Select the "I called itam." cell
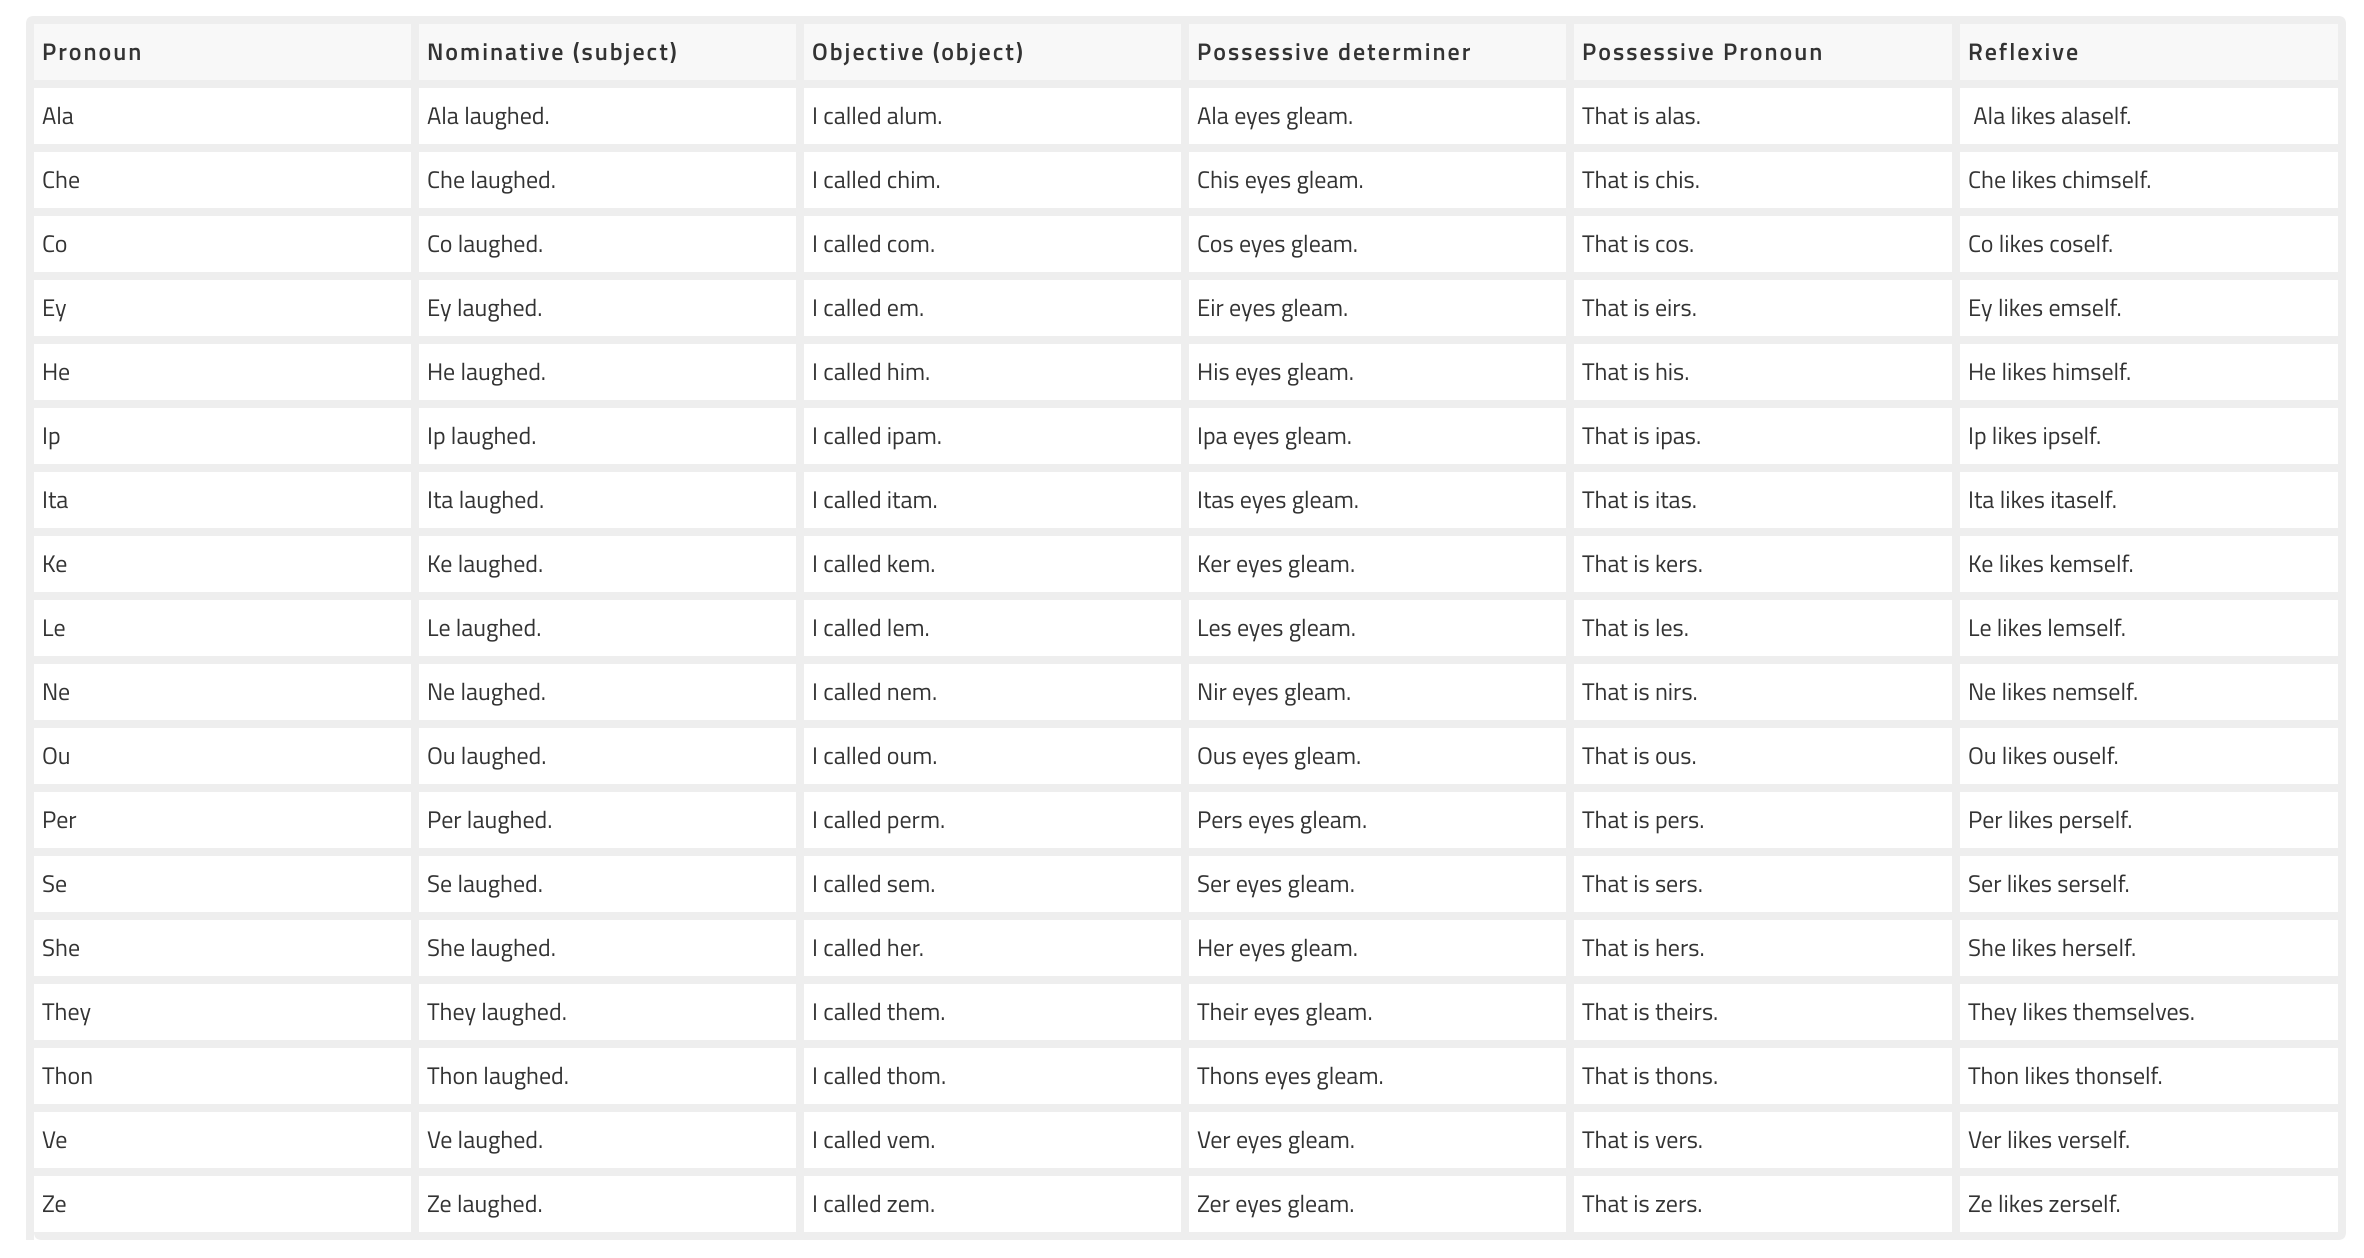The height and width of the screenshot is (1258, 2364). click(875, 500)
